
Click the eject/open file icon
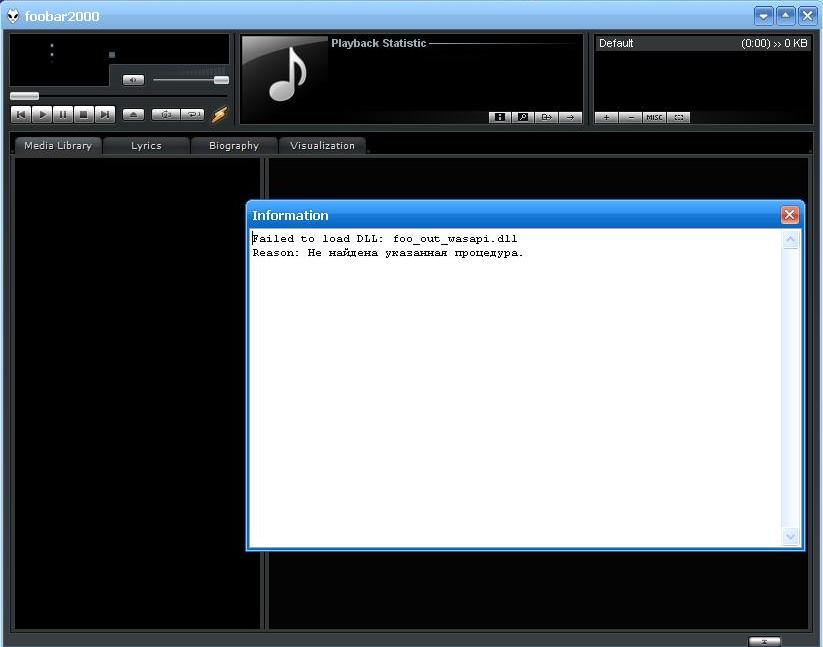coord(134,115)
